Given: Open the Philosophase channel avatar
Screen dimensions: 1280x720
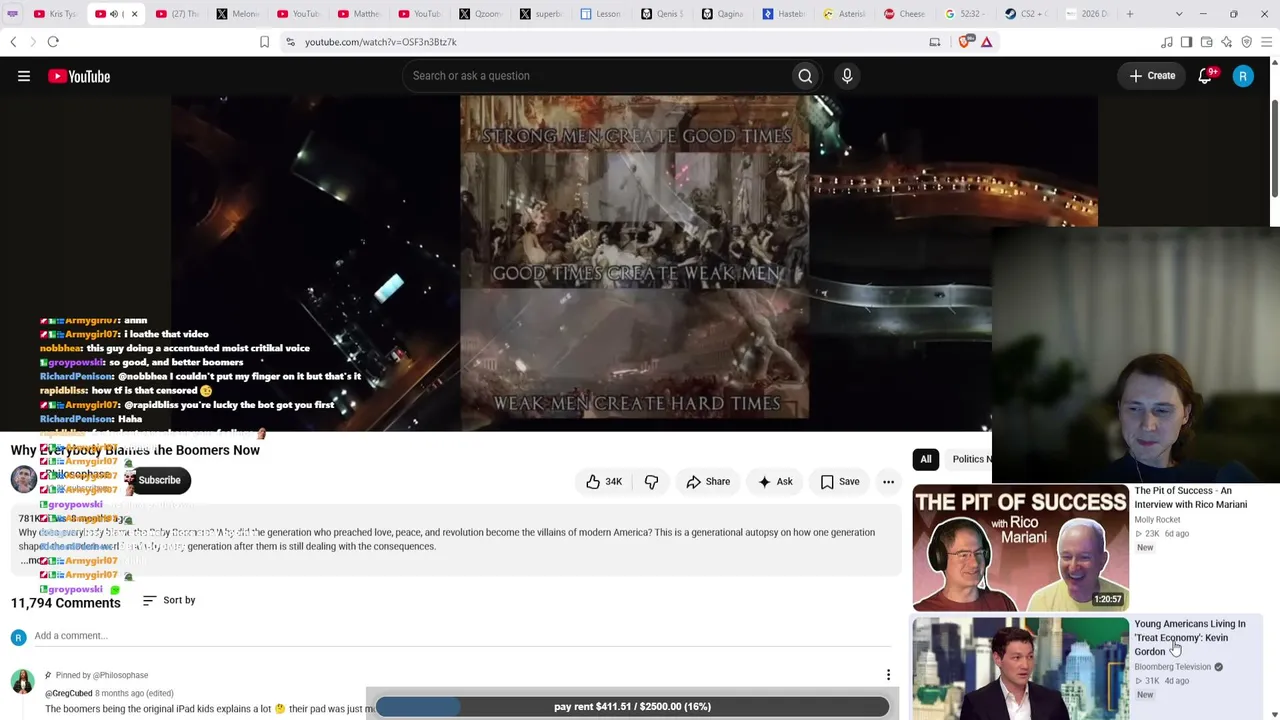Looking at the screenshot, I should tap(24, 480).
